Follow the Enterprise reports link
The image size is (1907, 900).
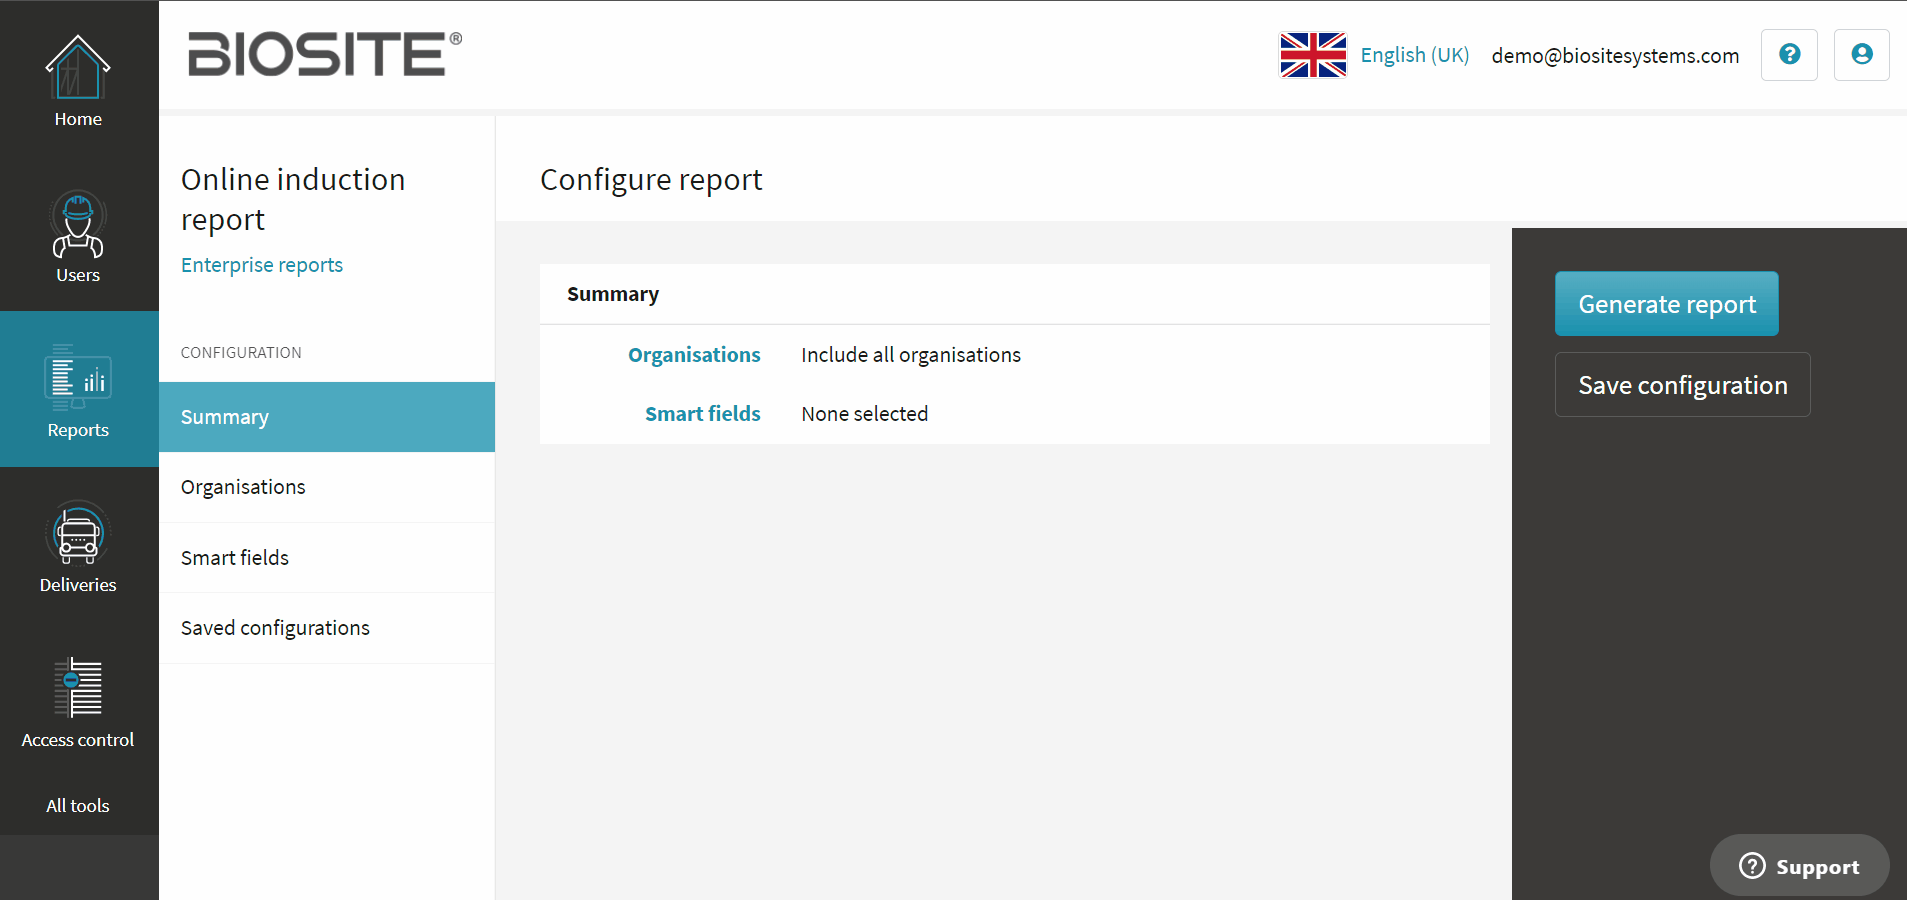pyautogui.click(x=262, y=265)
